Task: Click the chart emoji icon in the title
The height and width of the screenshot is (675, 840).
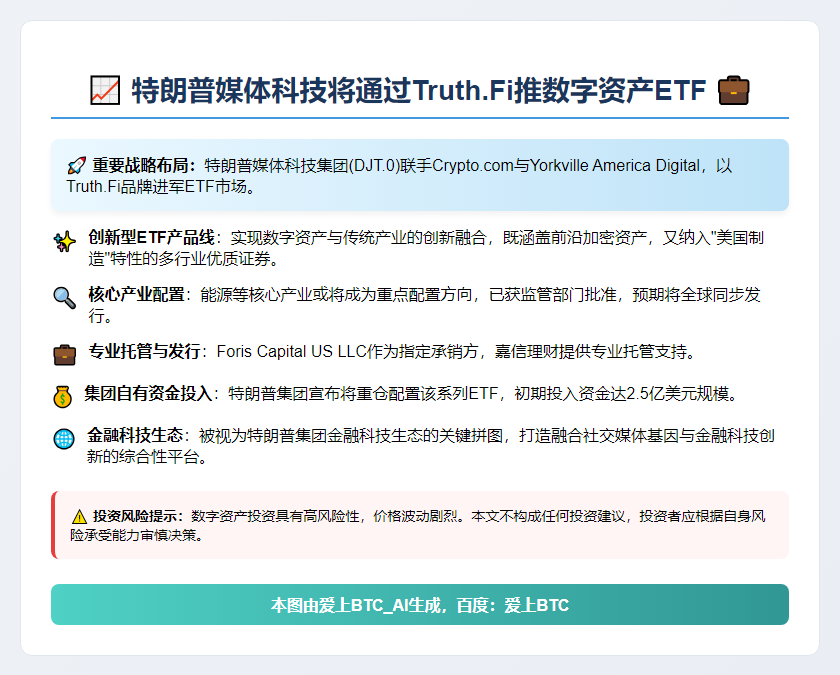Action: (105, 90)
